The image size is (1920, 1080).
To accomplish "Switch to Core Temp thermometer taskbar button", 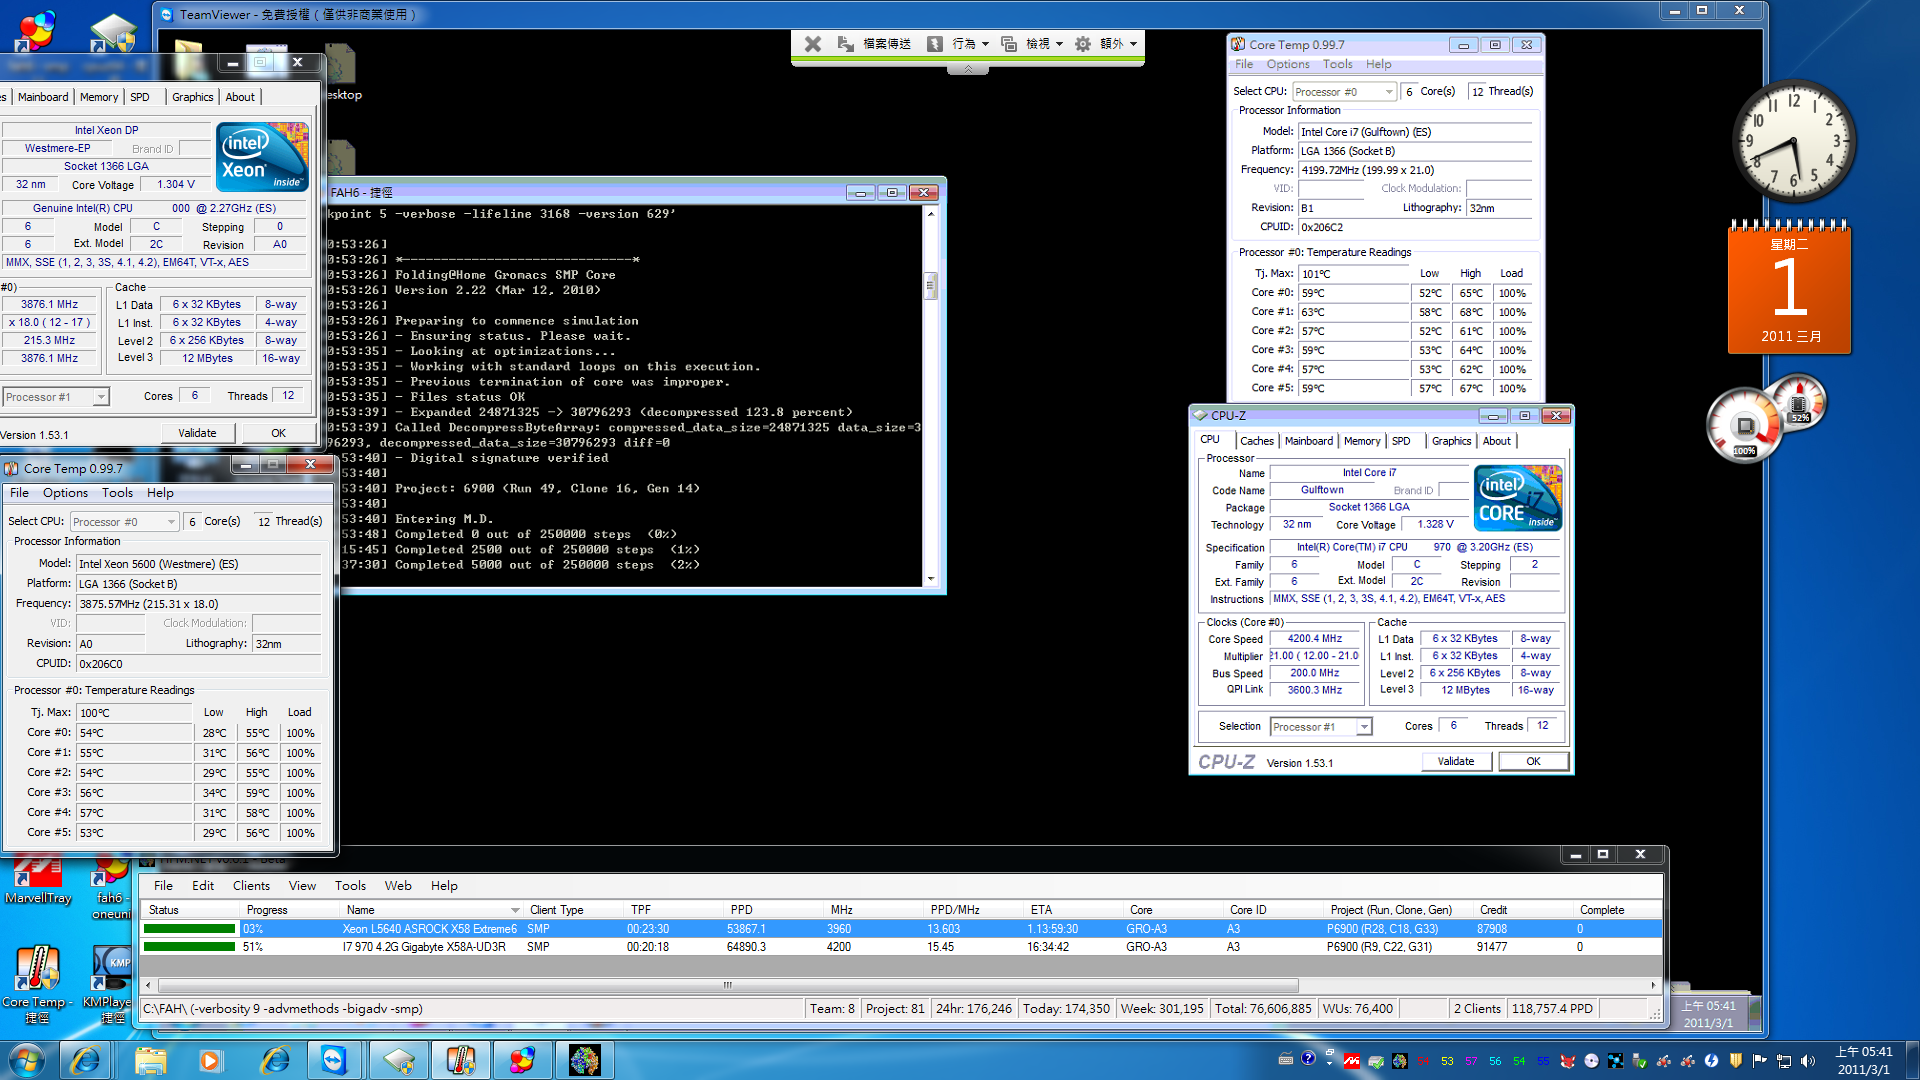I will pyautogui.click(x=460, y=1059).
